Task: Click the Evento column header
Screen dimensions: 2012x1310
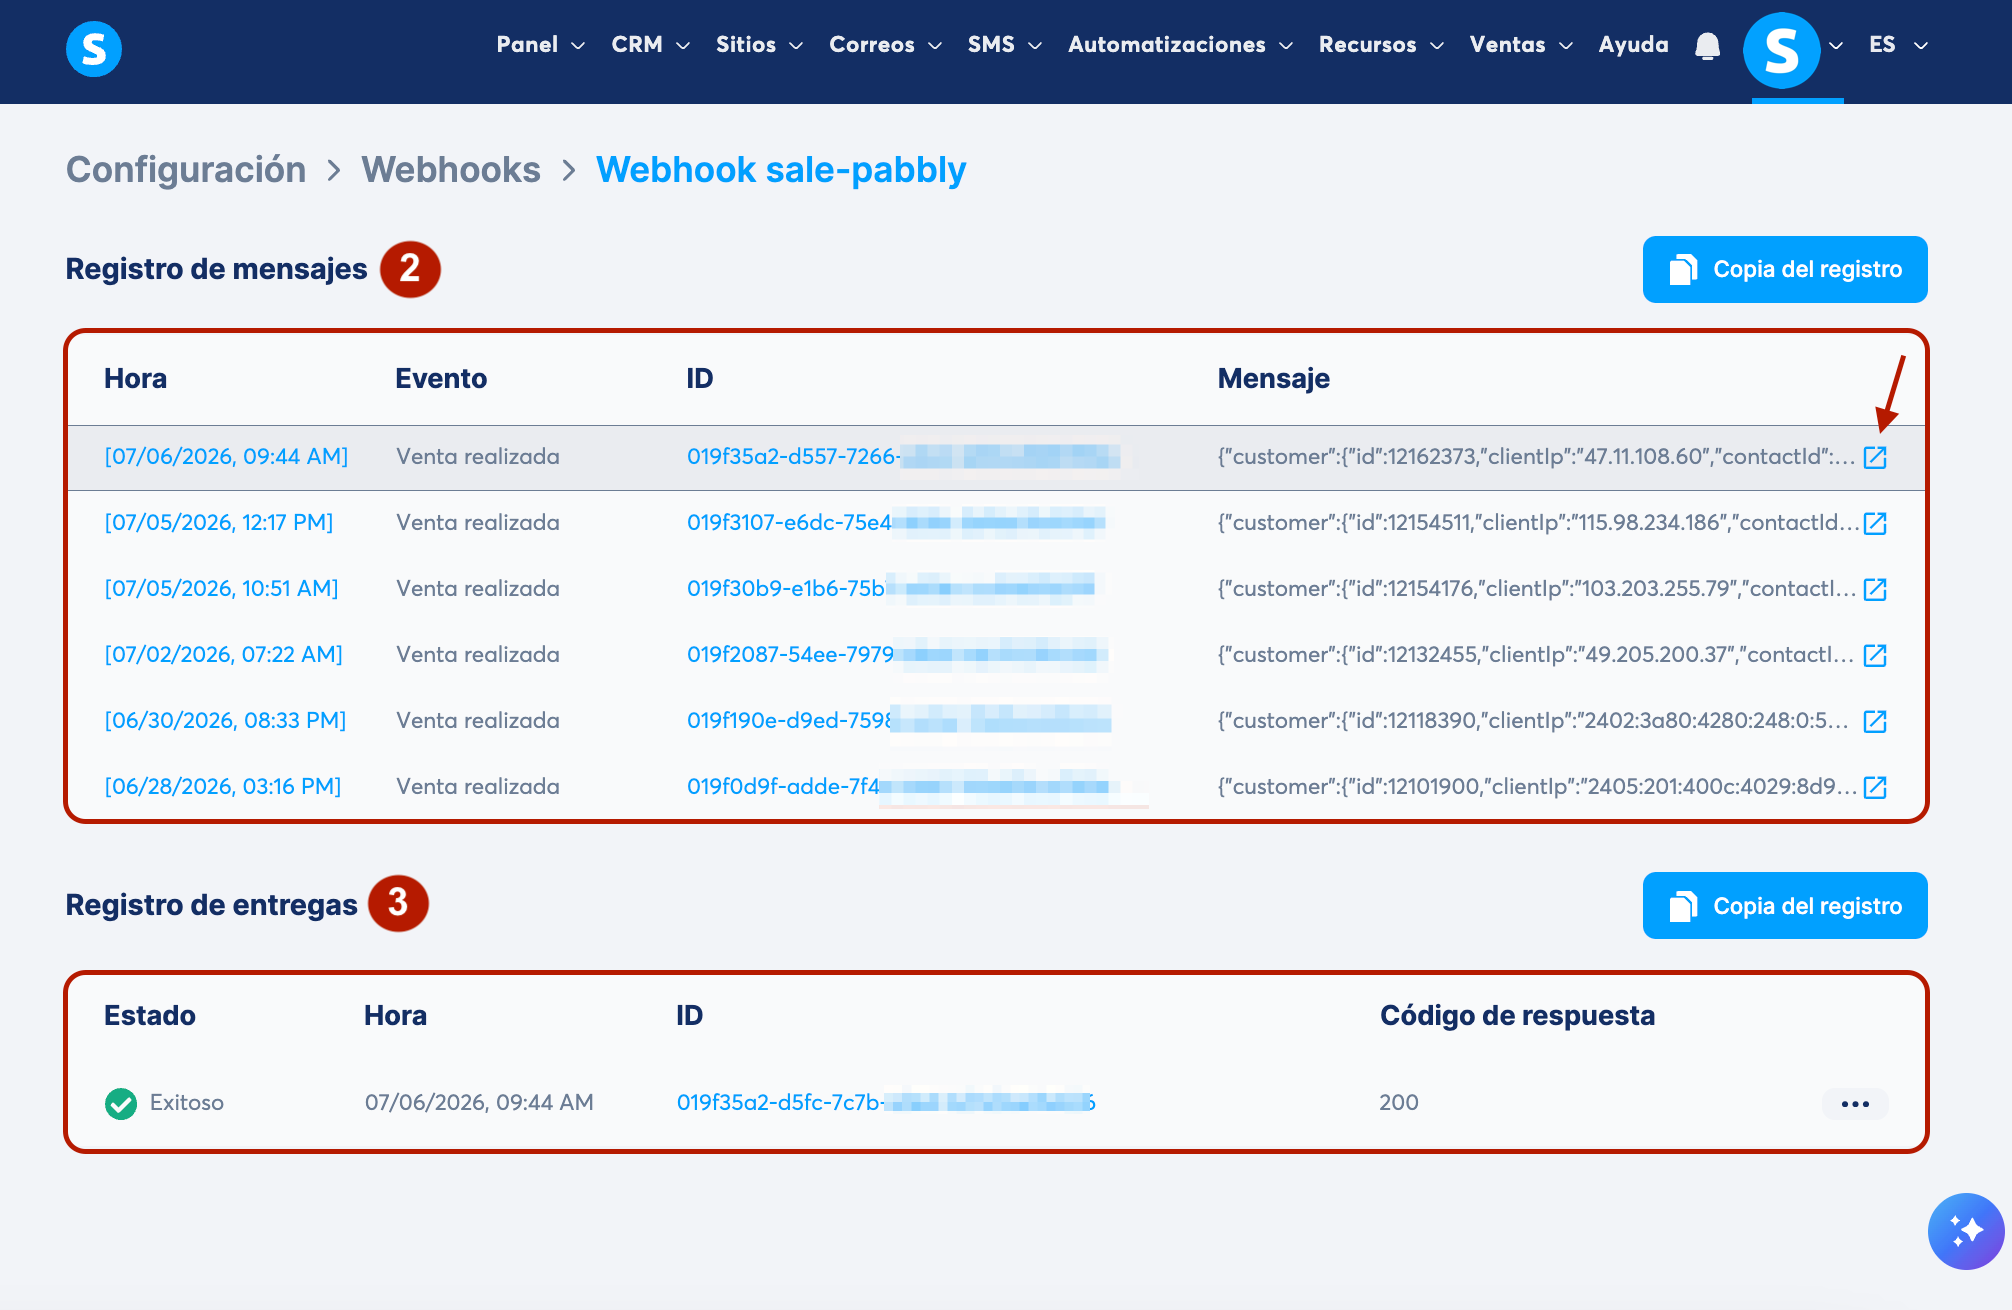Action: pyautogui.click(x=441, y=379)
